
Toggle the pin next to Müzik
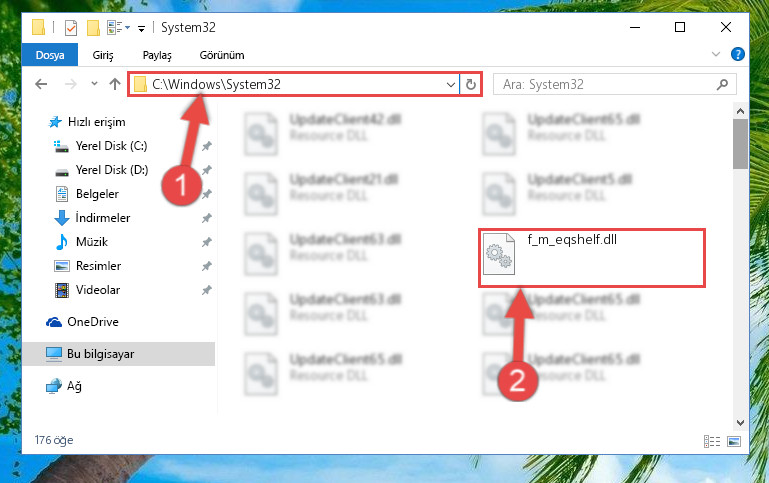click(206, 242)
